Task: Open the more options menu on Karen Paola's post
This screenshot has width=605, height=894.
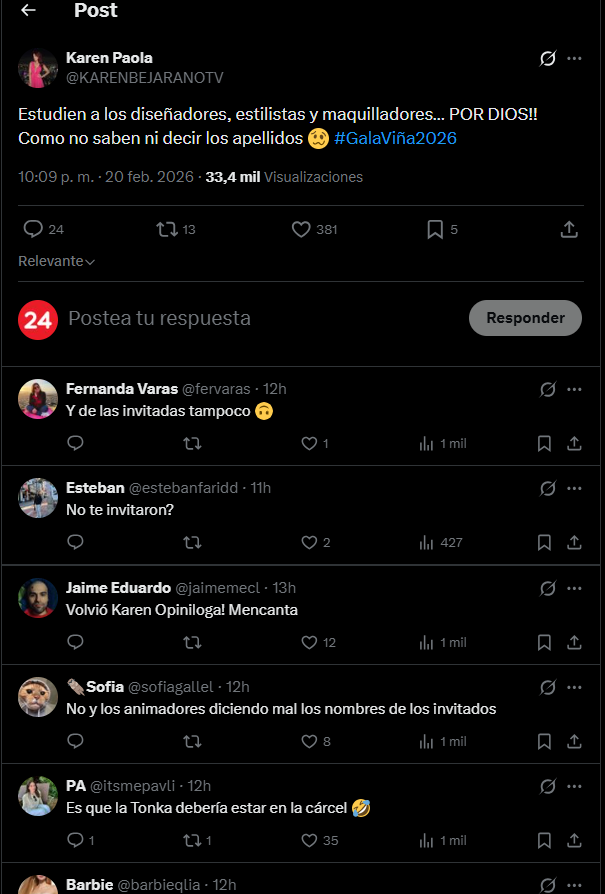Action: [x=574, y=59]
